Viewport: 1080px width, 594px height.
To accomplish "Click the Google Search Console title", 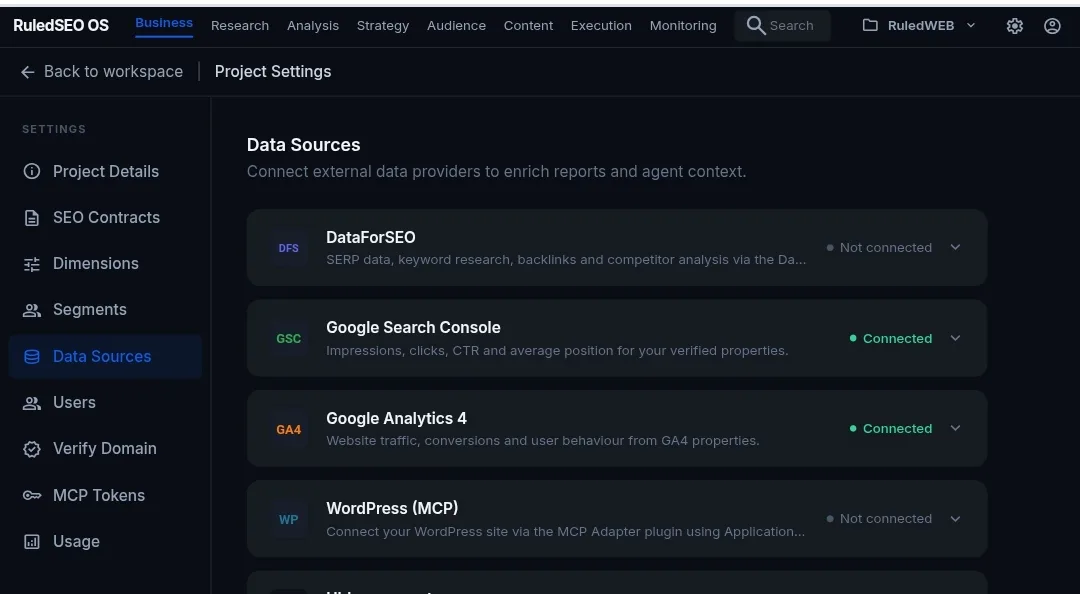I will 413,328.
